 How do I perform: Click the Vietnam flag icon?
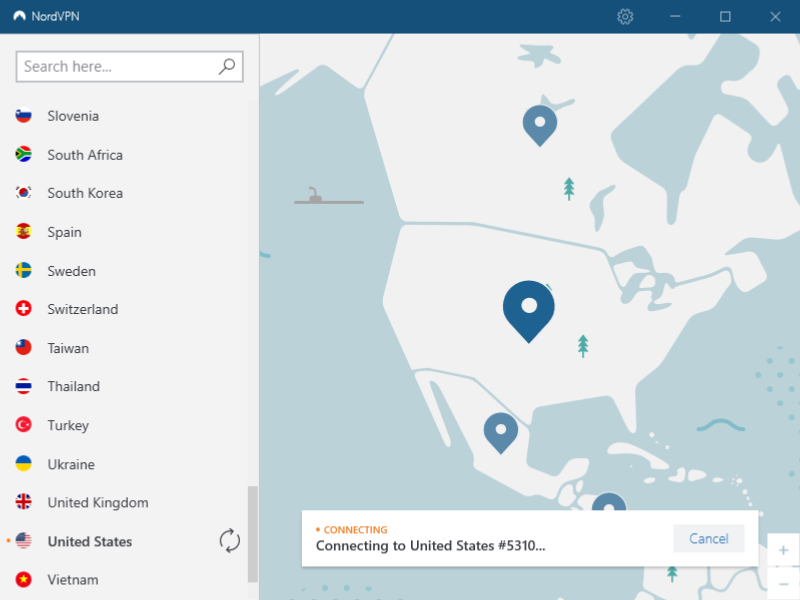click(23, 580)
